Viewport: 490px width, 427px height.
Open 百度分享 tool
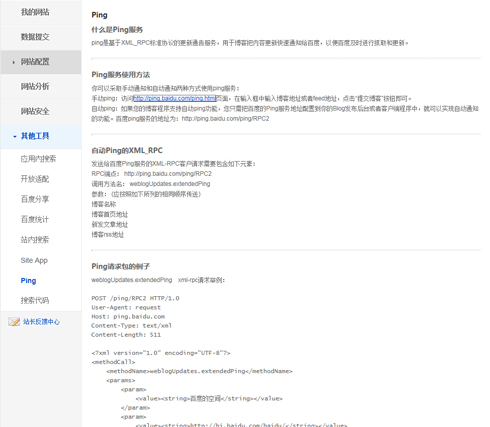click(35, 199)
